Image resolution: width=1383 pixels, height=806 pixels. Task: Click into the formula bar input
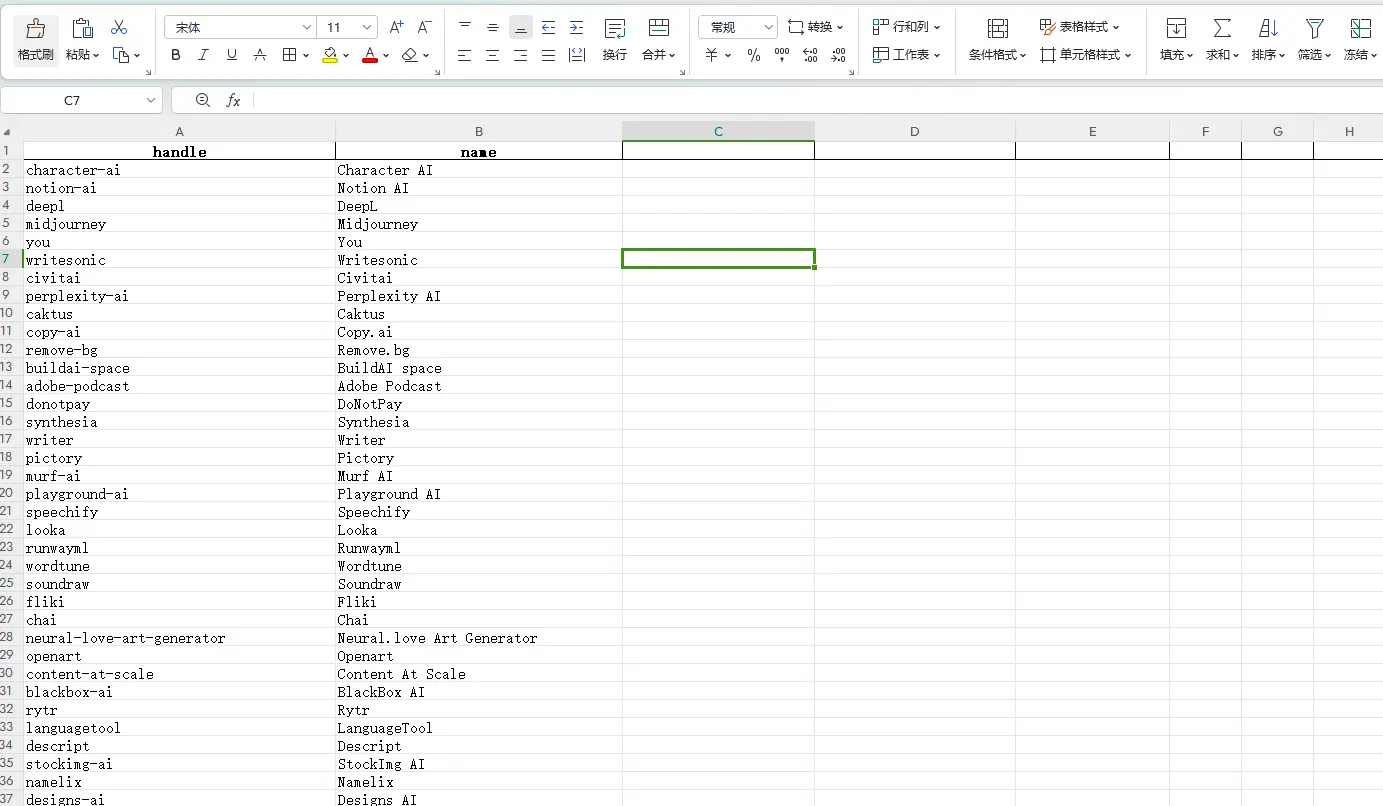click(x=818, y=100)
